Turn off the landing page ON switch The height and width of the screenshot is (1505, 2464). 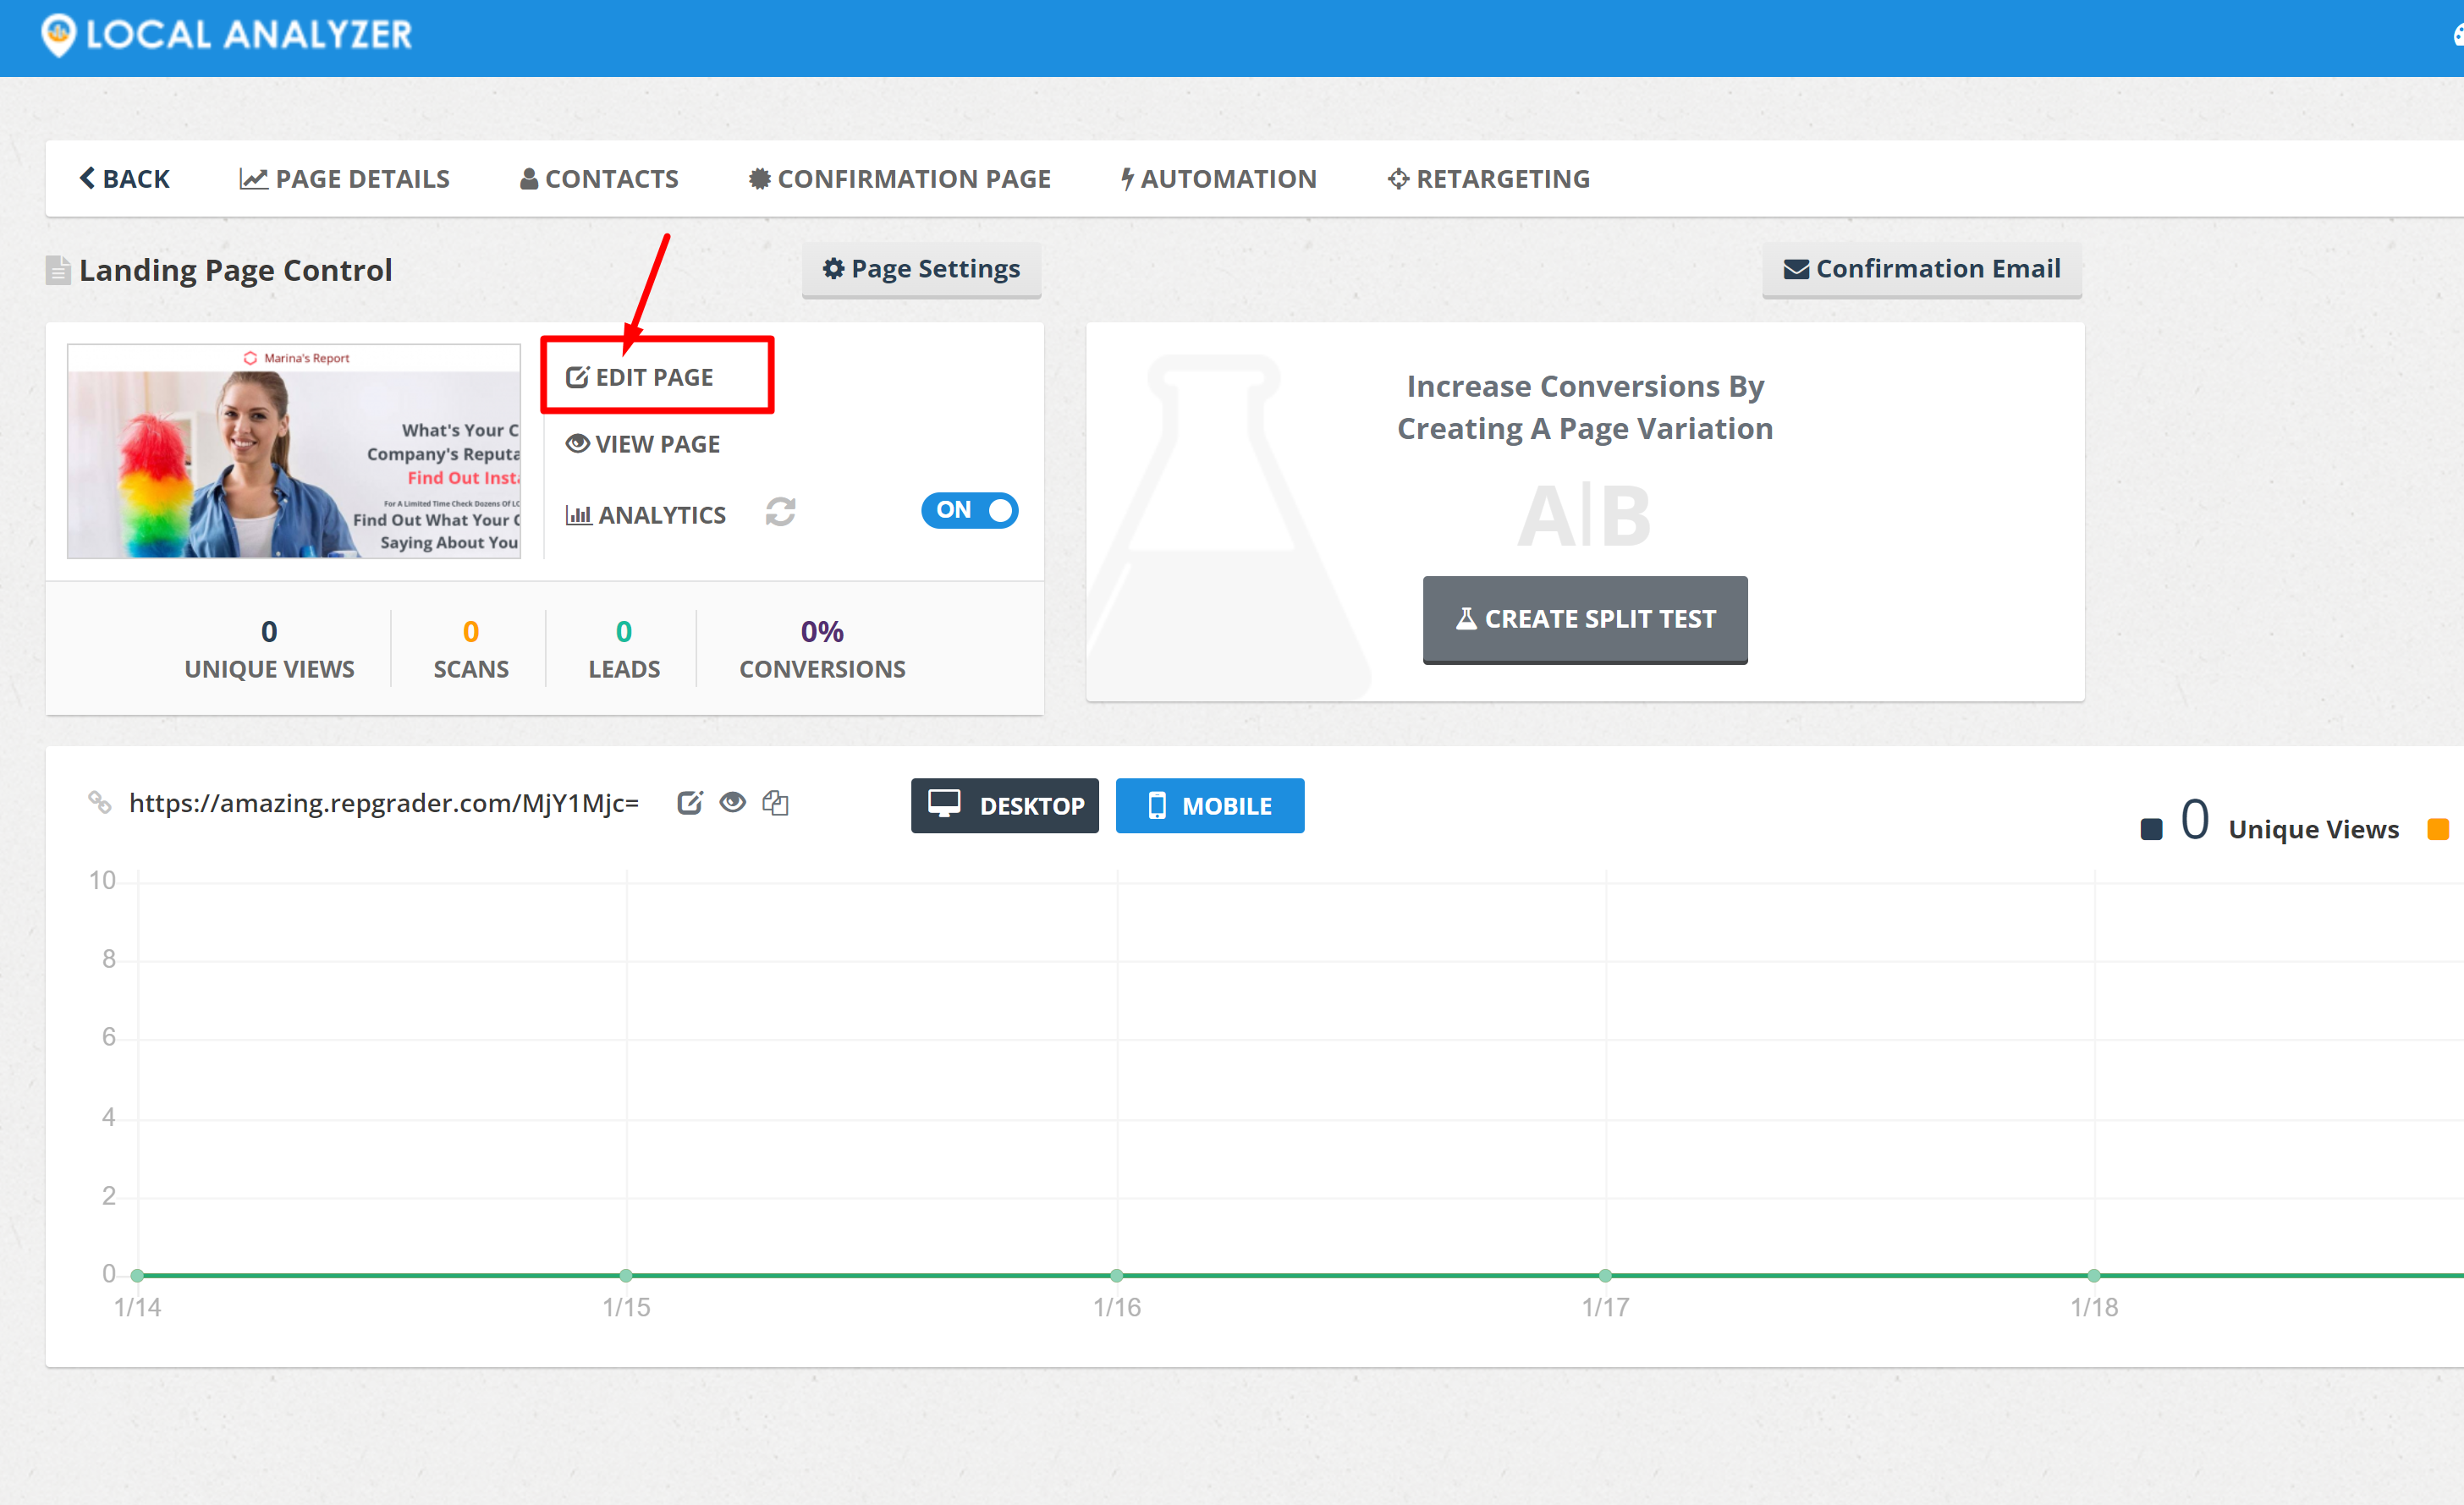(969, 510)
